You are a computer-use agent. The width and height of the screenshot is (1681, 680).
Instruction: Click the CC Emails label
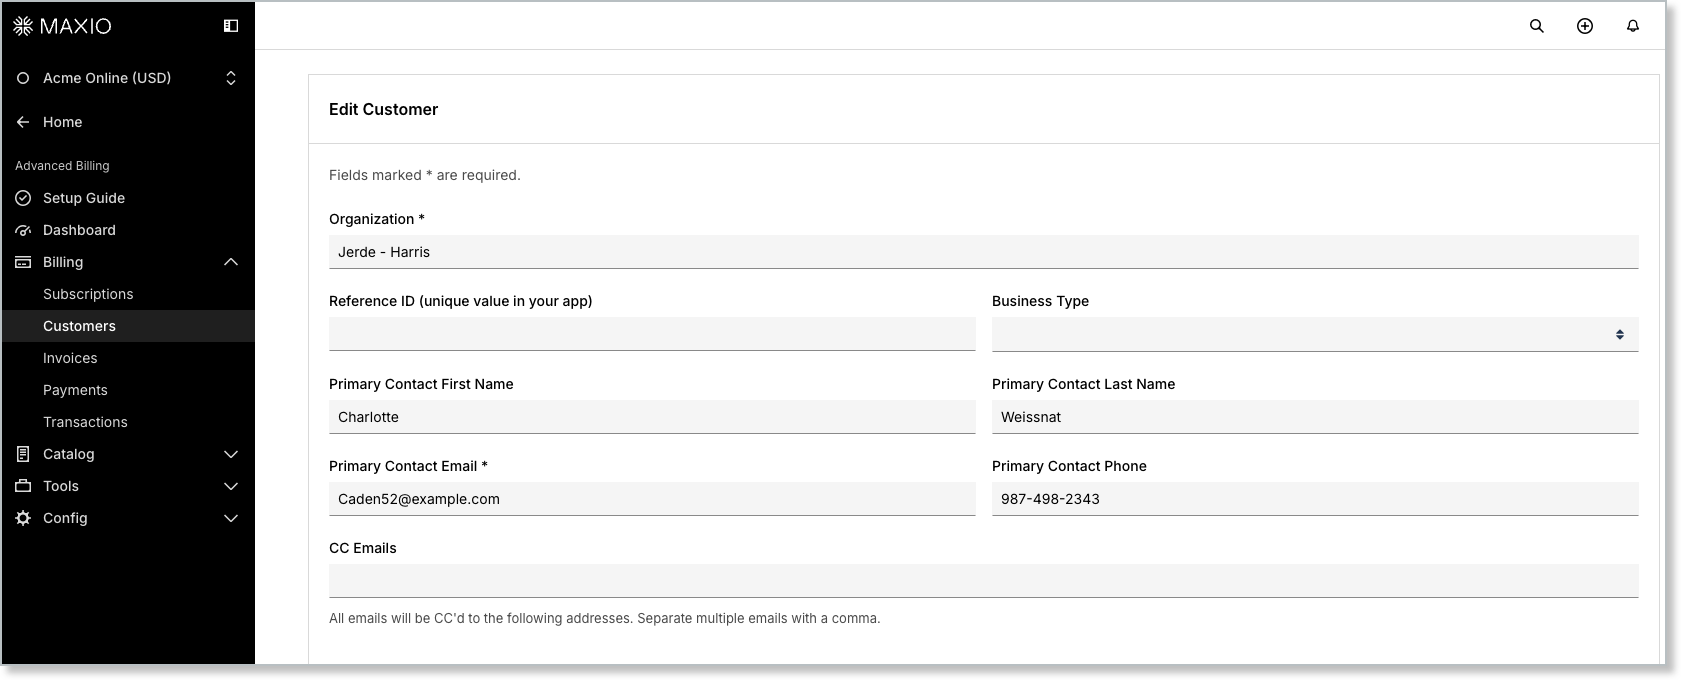(363, 548)
